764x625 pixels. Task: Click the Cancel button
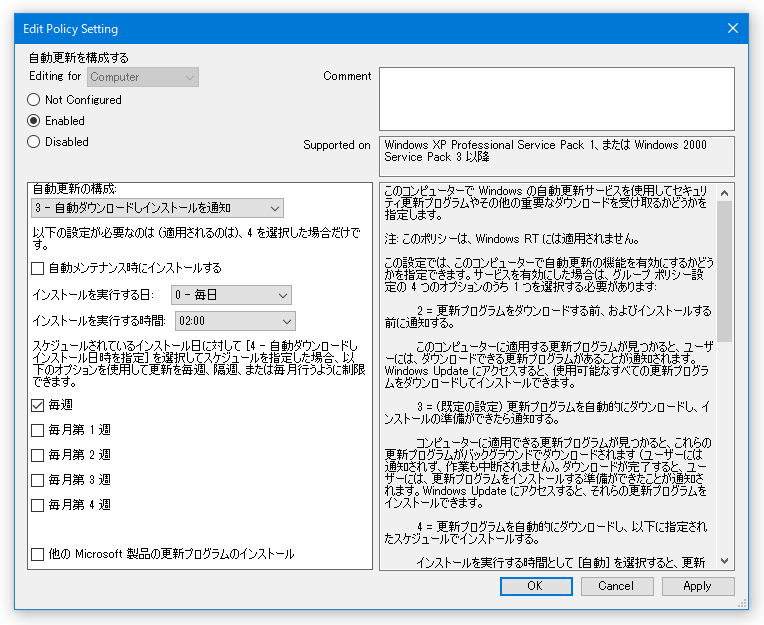[x=617, y=586]
